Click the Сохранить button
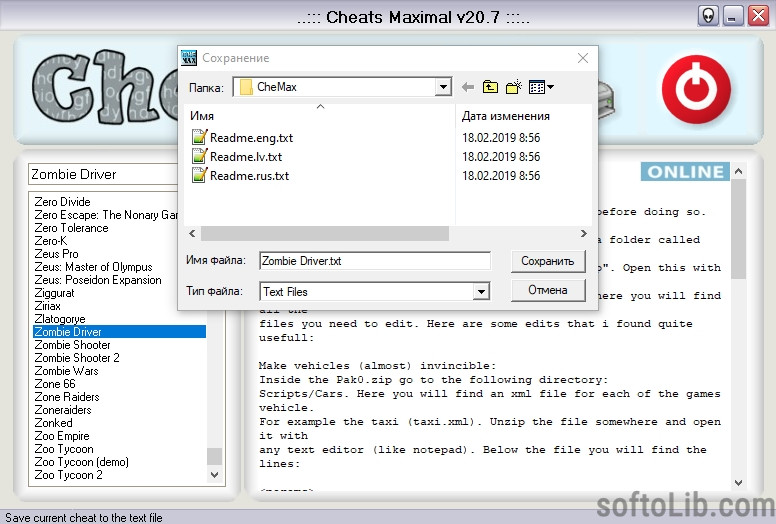 (x=548, y=261)
